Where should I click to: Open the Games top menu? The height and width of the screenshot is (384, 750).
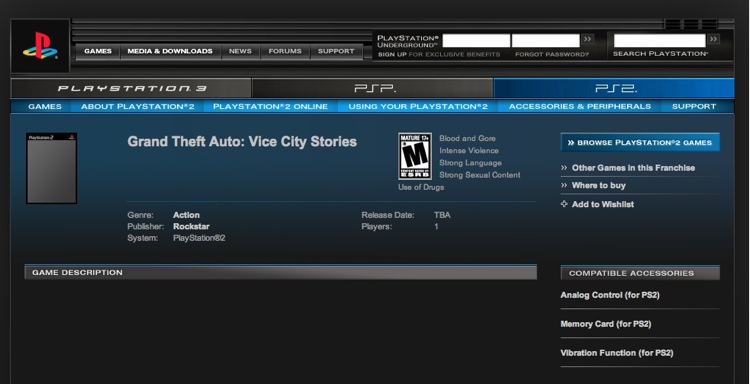pos(98,51)
